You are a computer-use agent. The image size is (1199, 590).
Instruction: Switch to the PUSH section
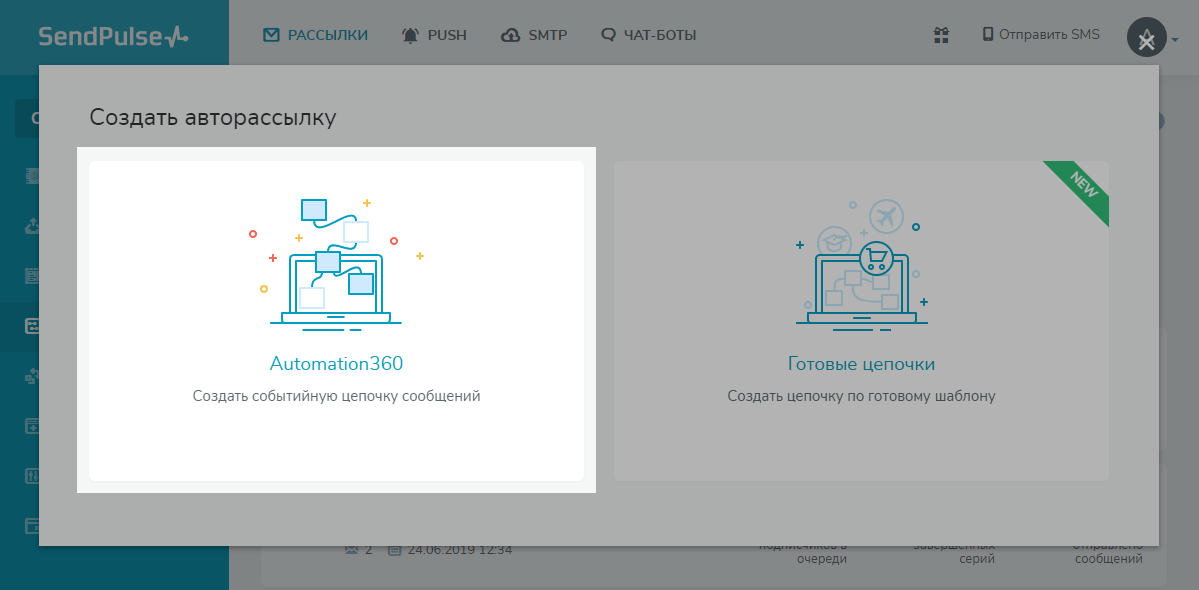point(434,35)
